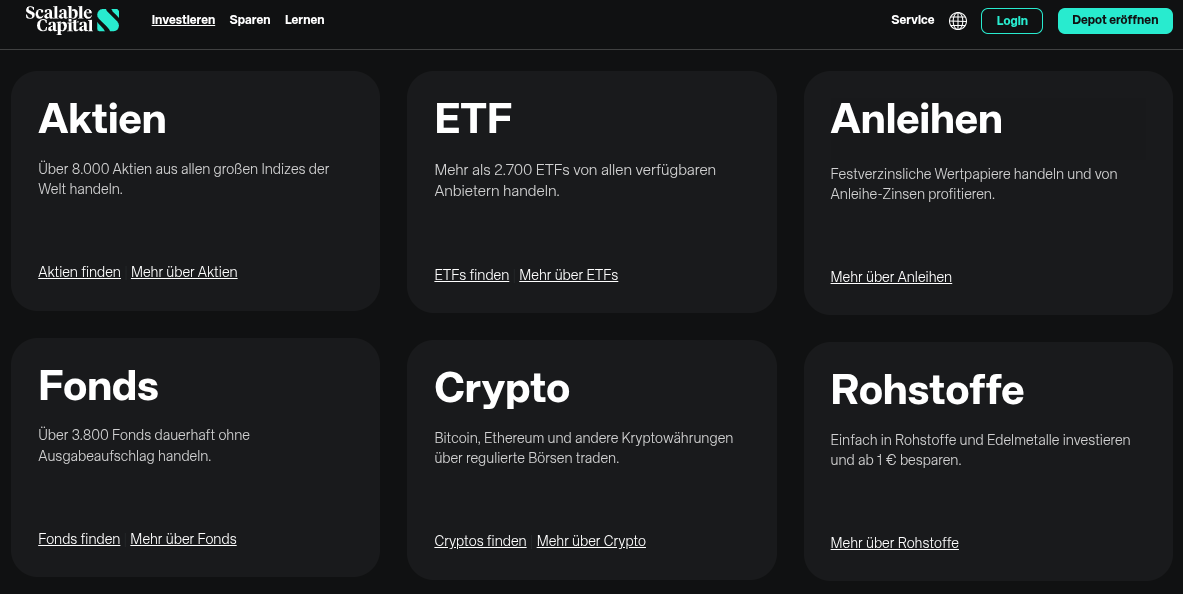Click the Login button
This screenshot has width=1183, height=594.
coord(1011,21)
